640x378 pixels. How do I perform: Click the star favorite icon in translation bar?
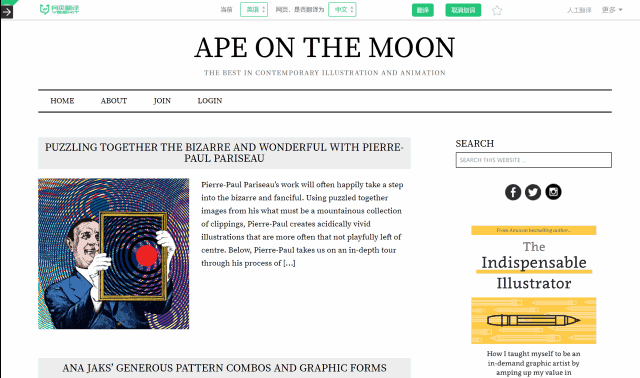pos(497,10)
